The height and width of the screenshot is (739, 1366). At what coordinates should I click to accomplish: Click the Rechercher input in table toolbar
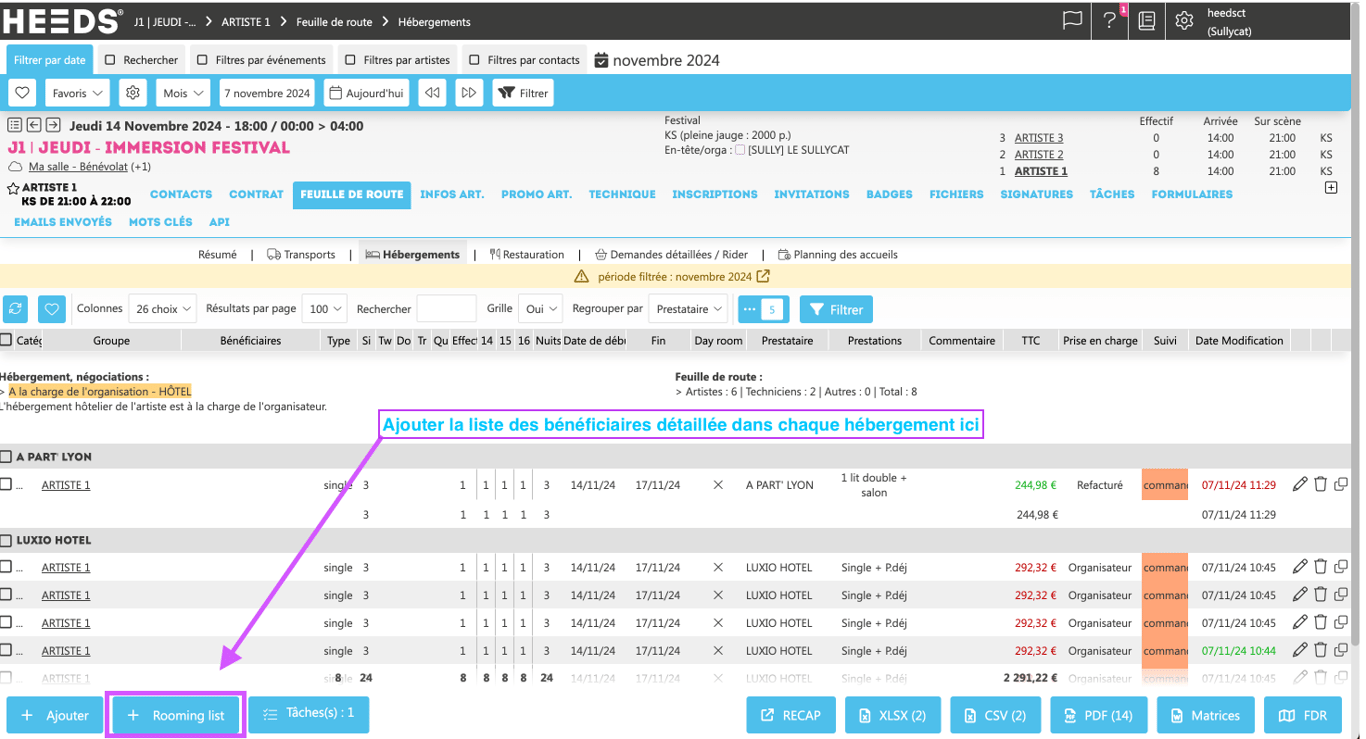click(446, 309)
